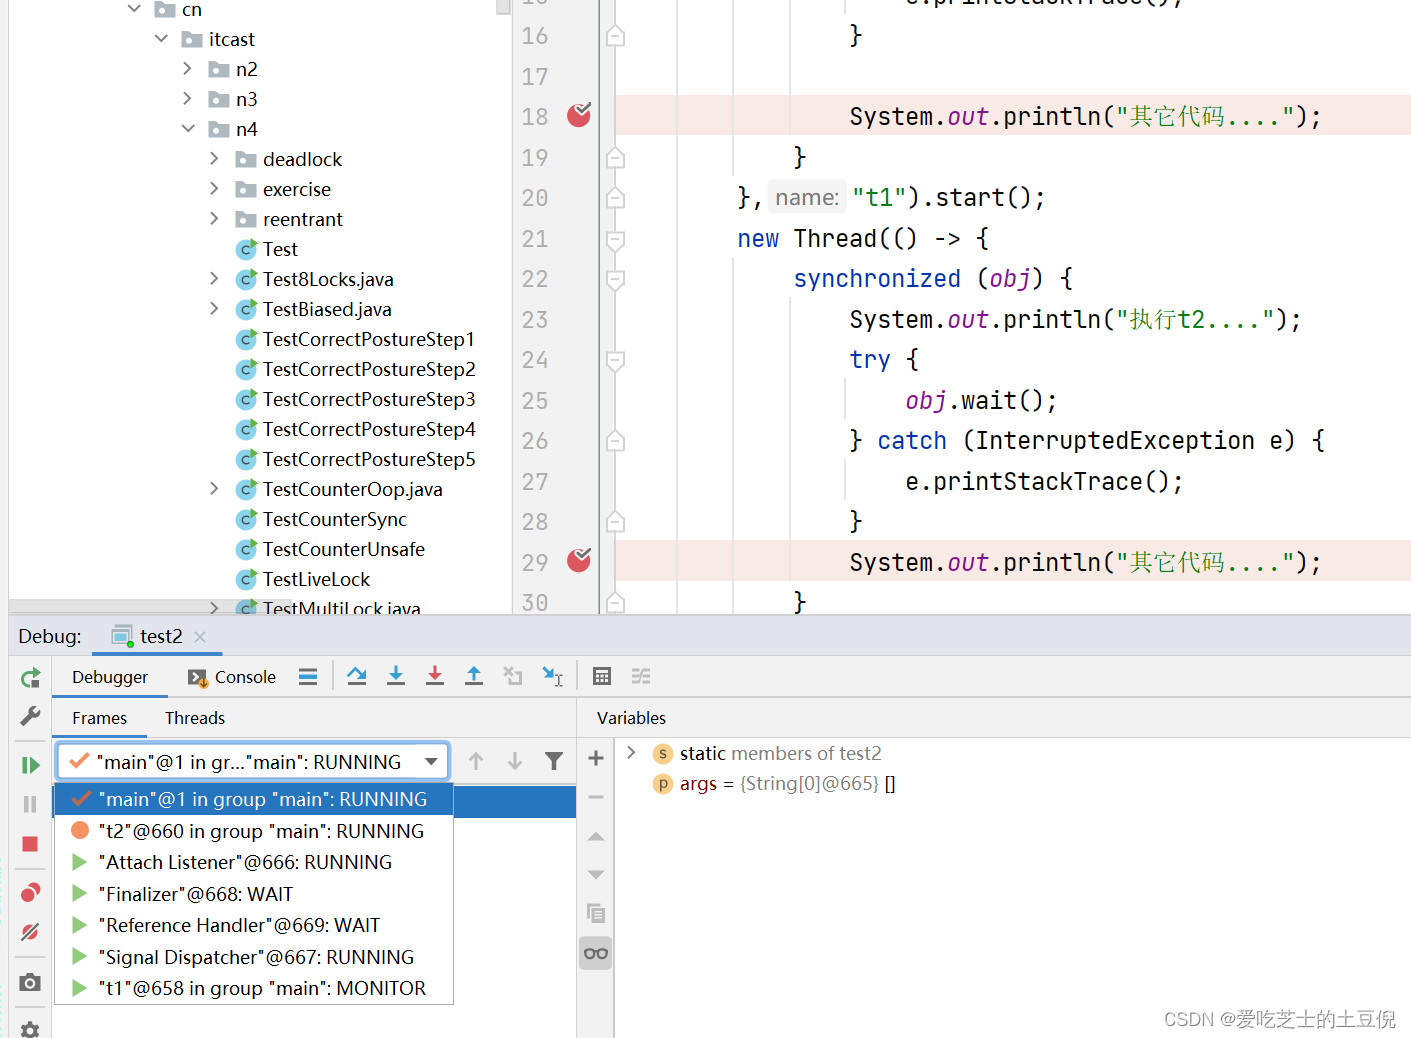1411x1038 pixels.
Task: Toggle the breakpoint on line 29
Action: pyautogui.click(x=579, y=560)
